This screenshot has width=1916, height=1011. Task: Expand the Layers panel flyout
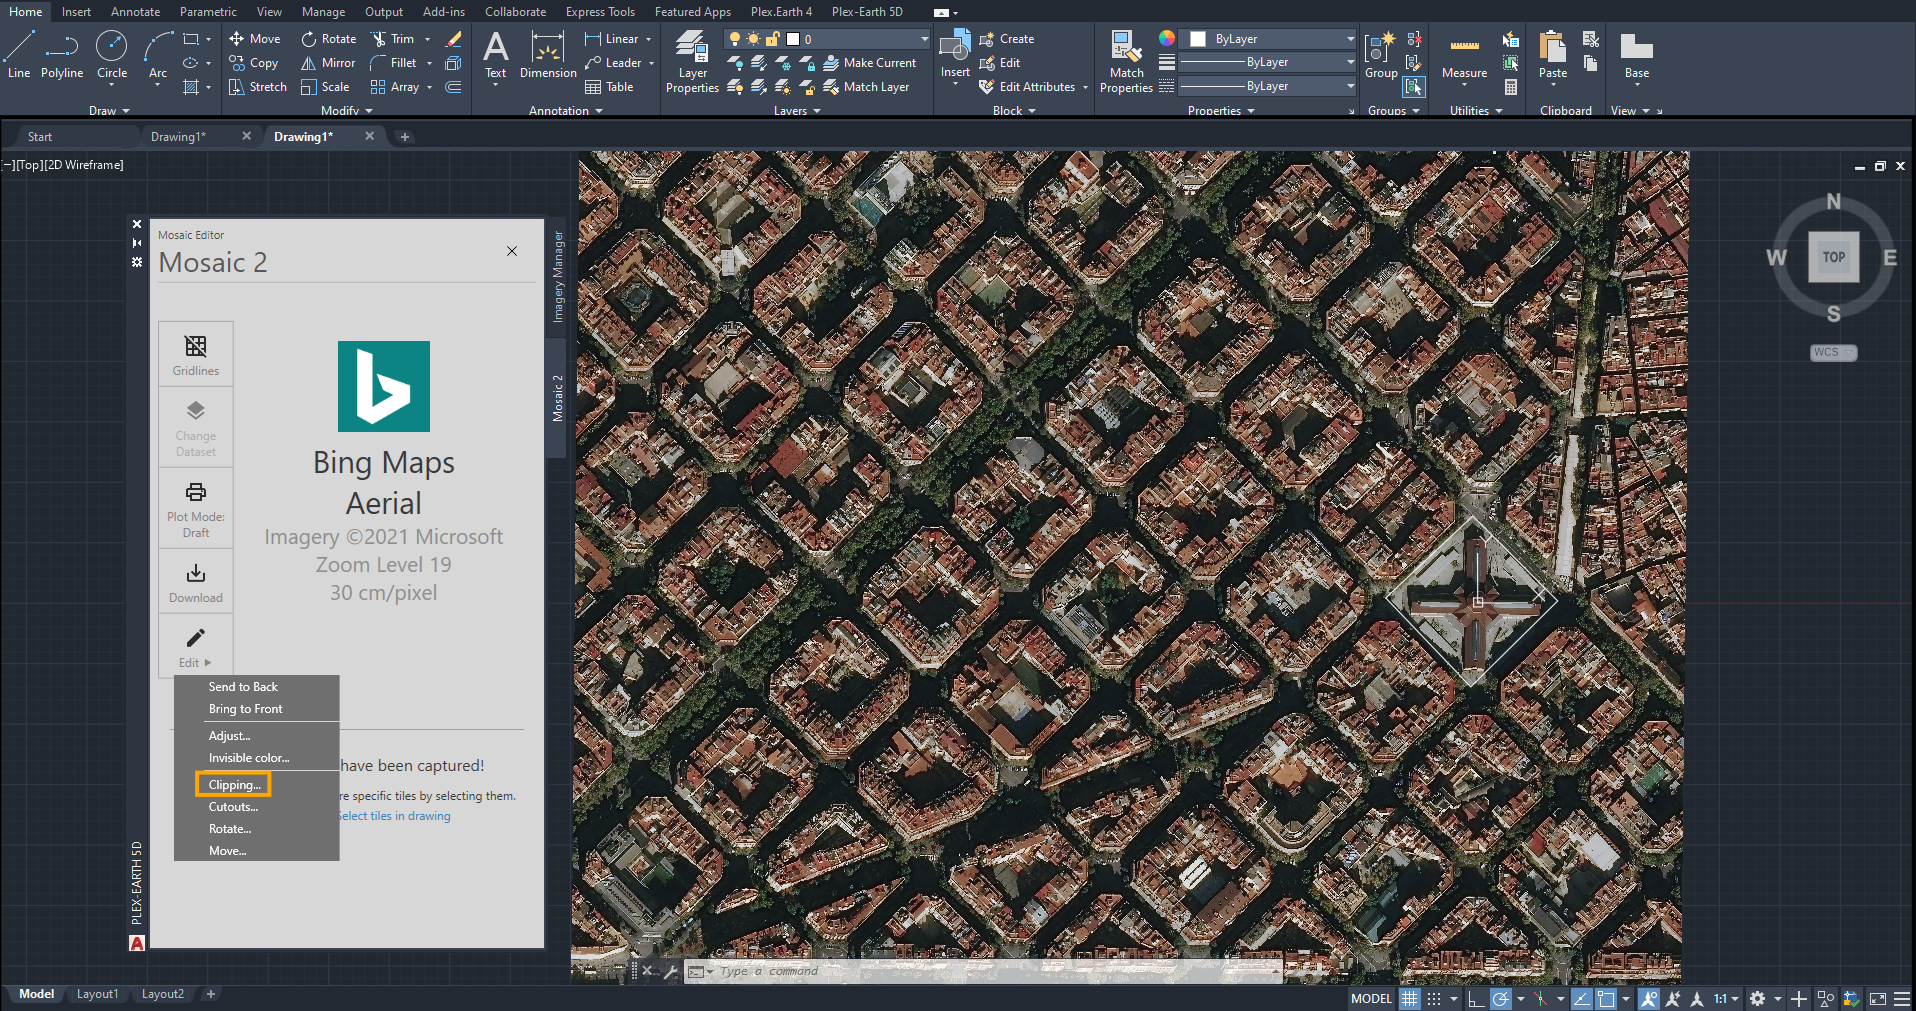(797, 111)
